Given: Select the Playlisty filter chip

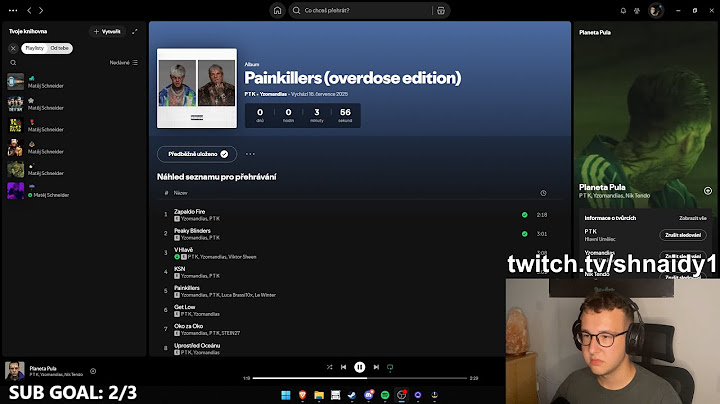Looking at the screenshot, I should click(x=34, y=48).
